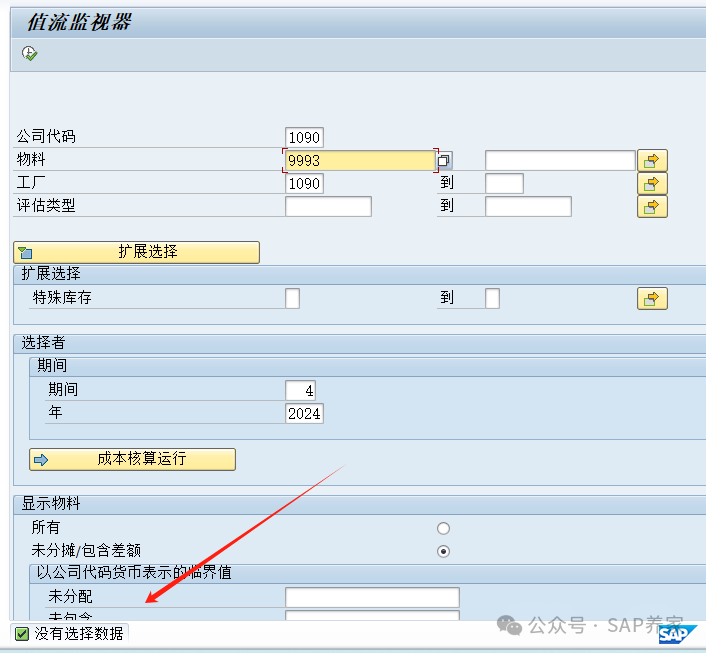The width and height of the screenshot is (706, 653).
Task: Click the valuation type (评估类型) from-field
Action: tap(328, 207)
